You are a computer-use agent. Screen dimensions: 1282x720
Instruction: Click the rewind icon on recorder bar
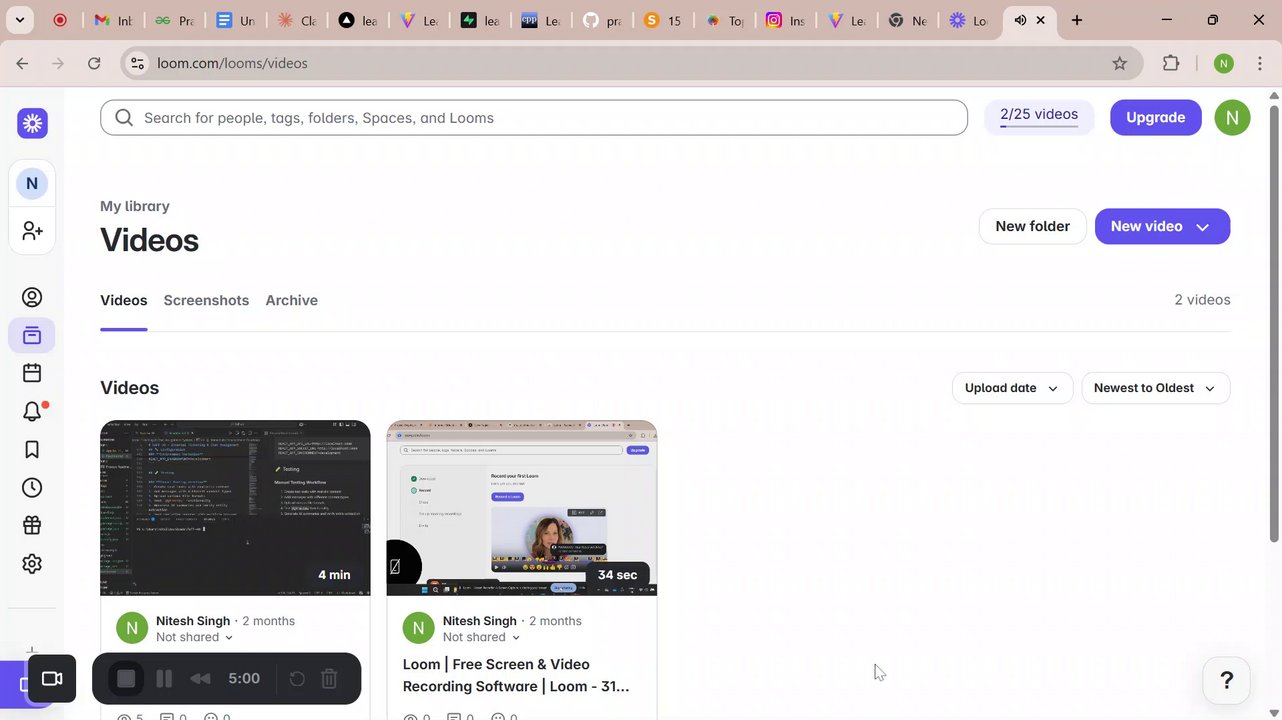(200, 679)
